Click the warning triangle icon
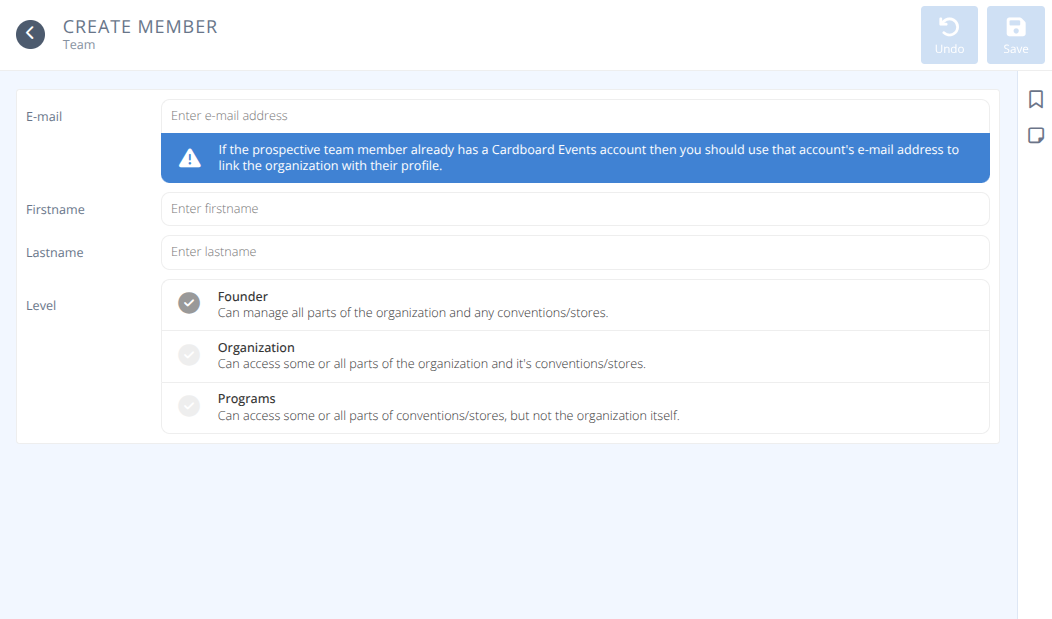 pos(189,158)
